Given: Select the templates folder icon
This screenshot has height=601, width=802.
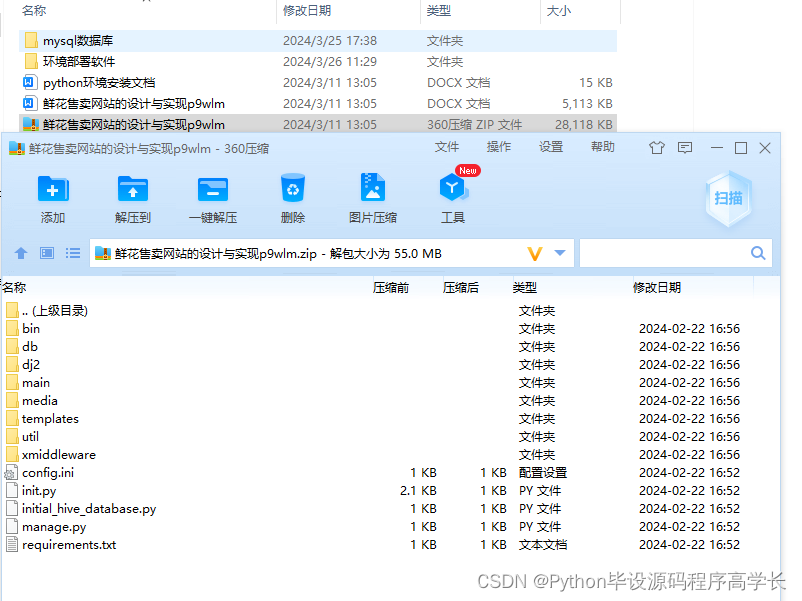Looking at the screenshot, I should (13, 418).
